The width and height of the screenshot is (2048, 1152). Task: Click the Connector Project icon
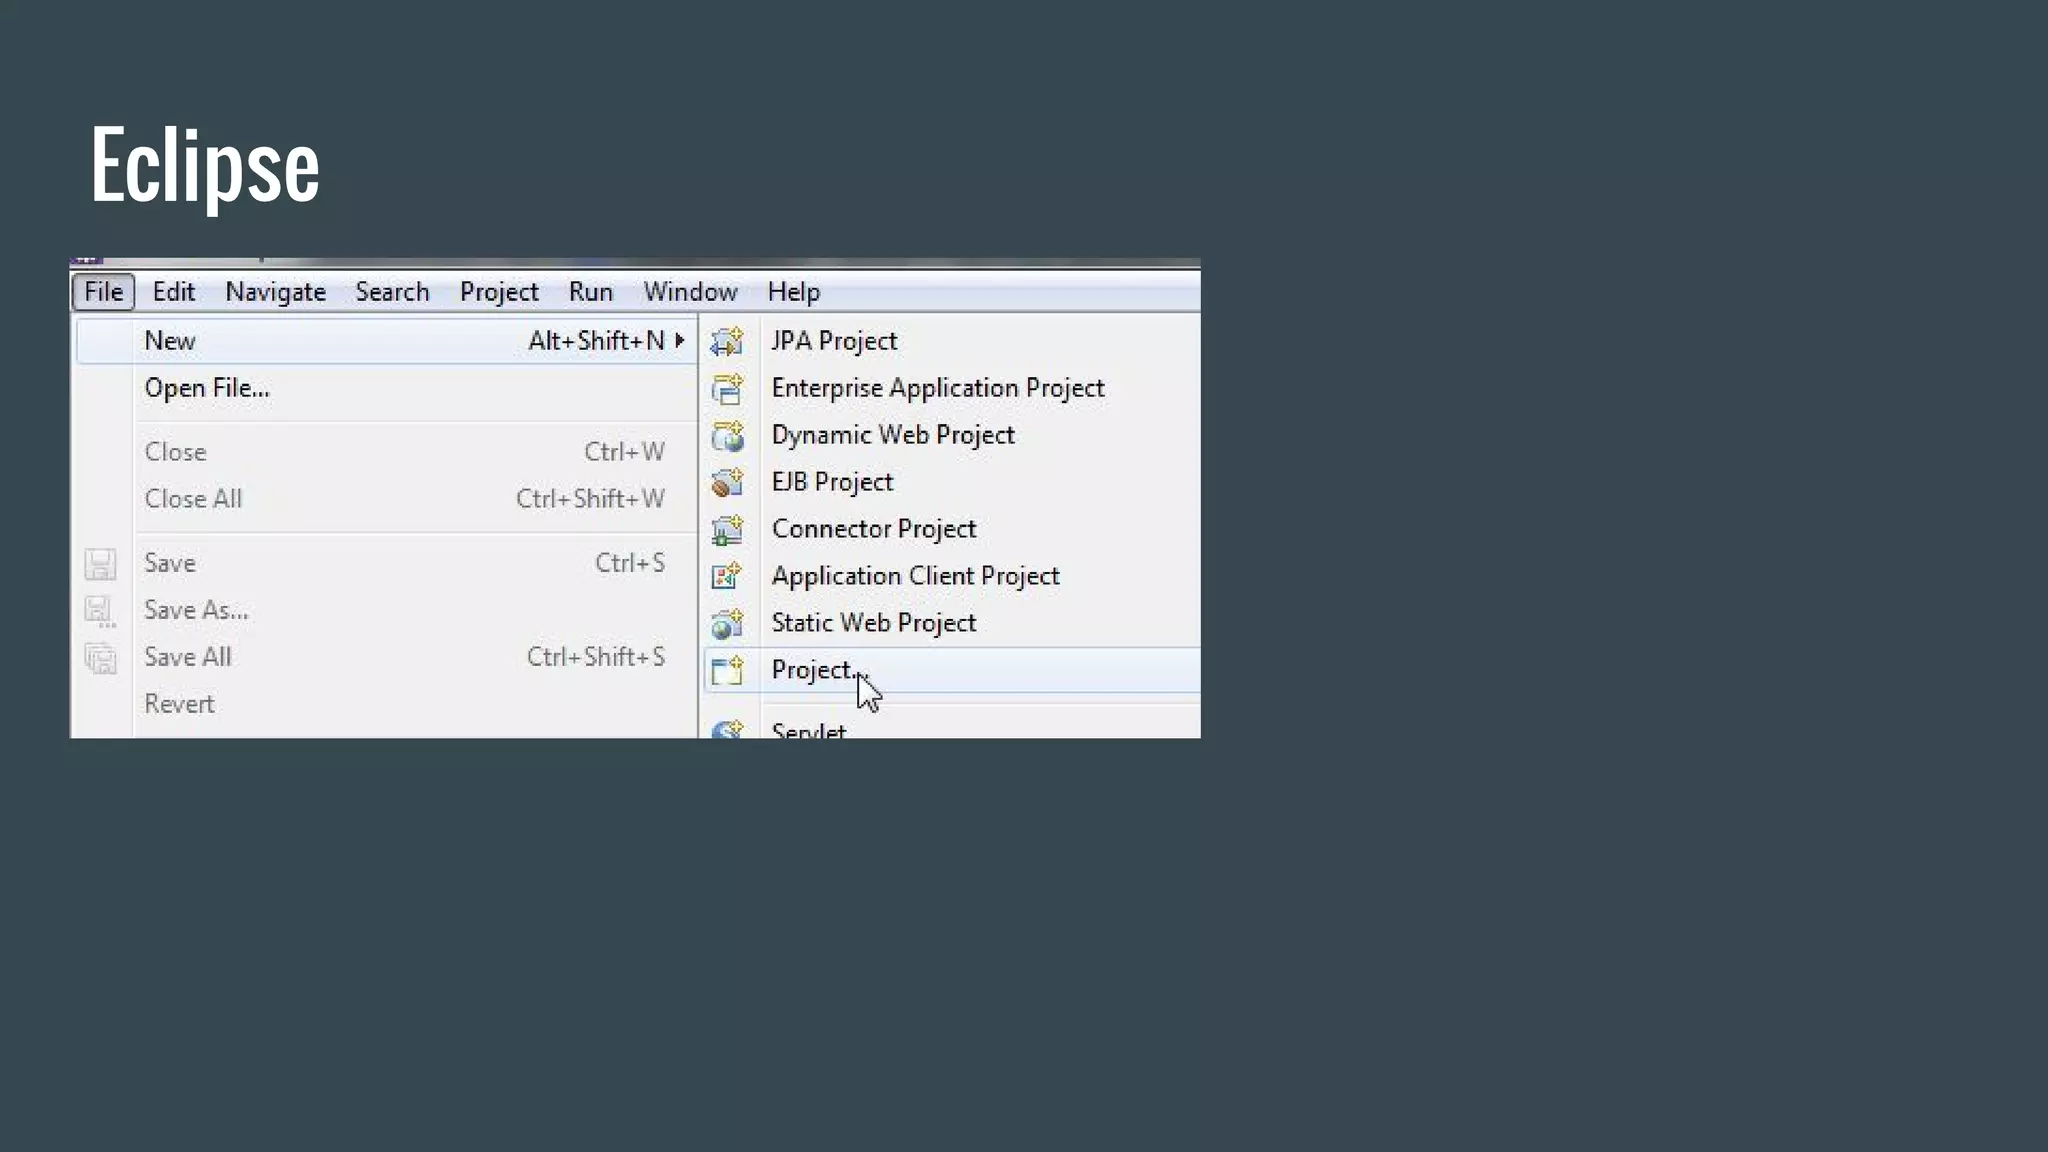click(x=727, y=529)
